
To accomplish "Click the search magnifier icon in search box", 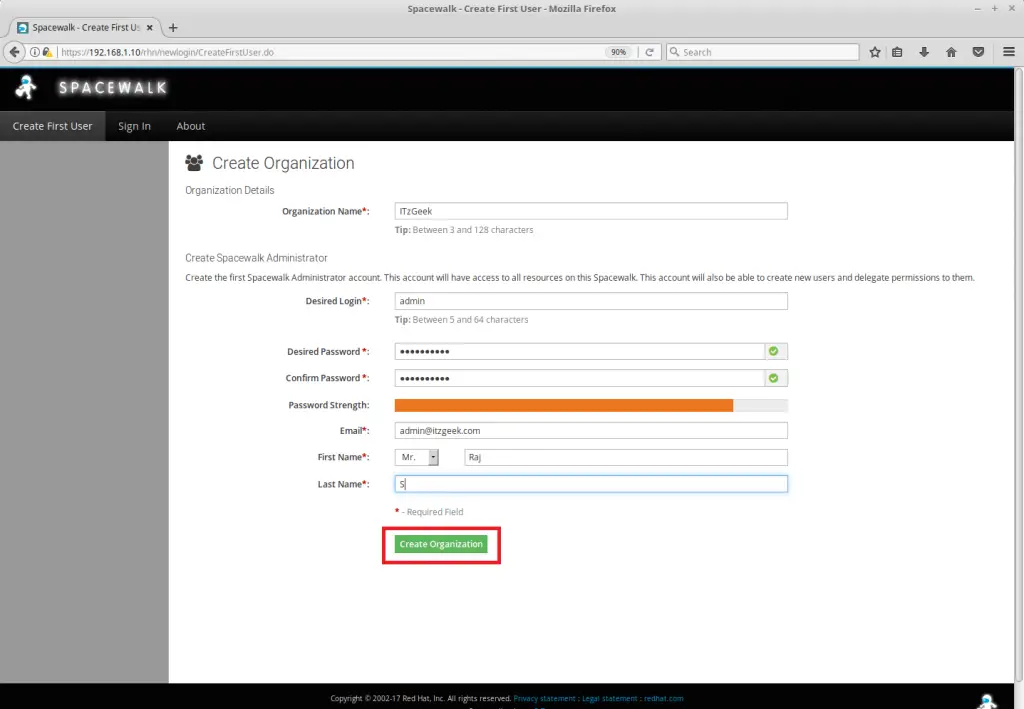I will tap(675, 52).
